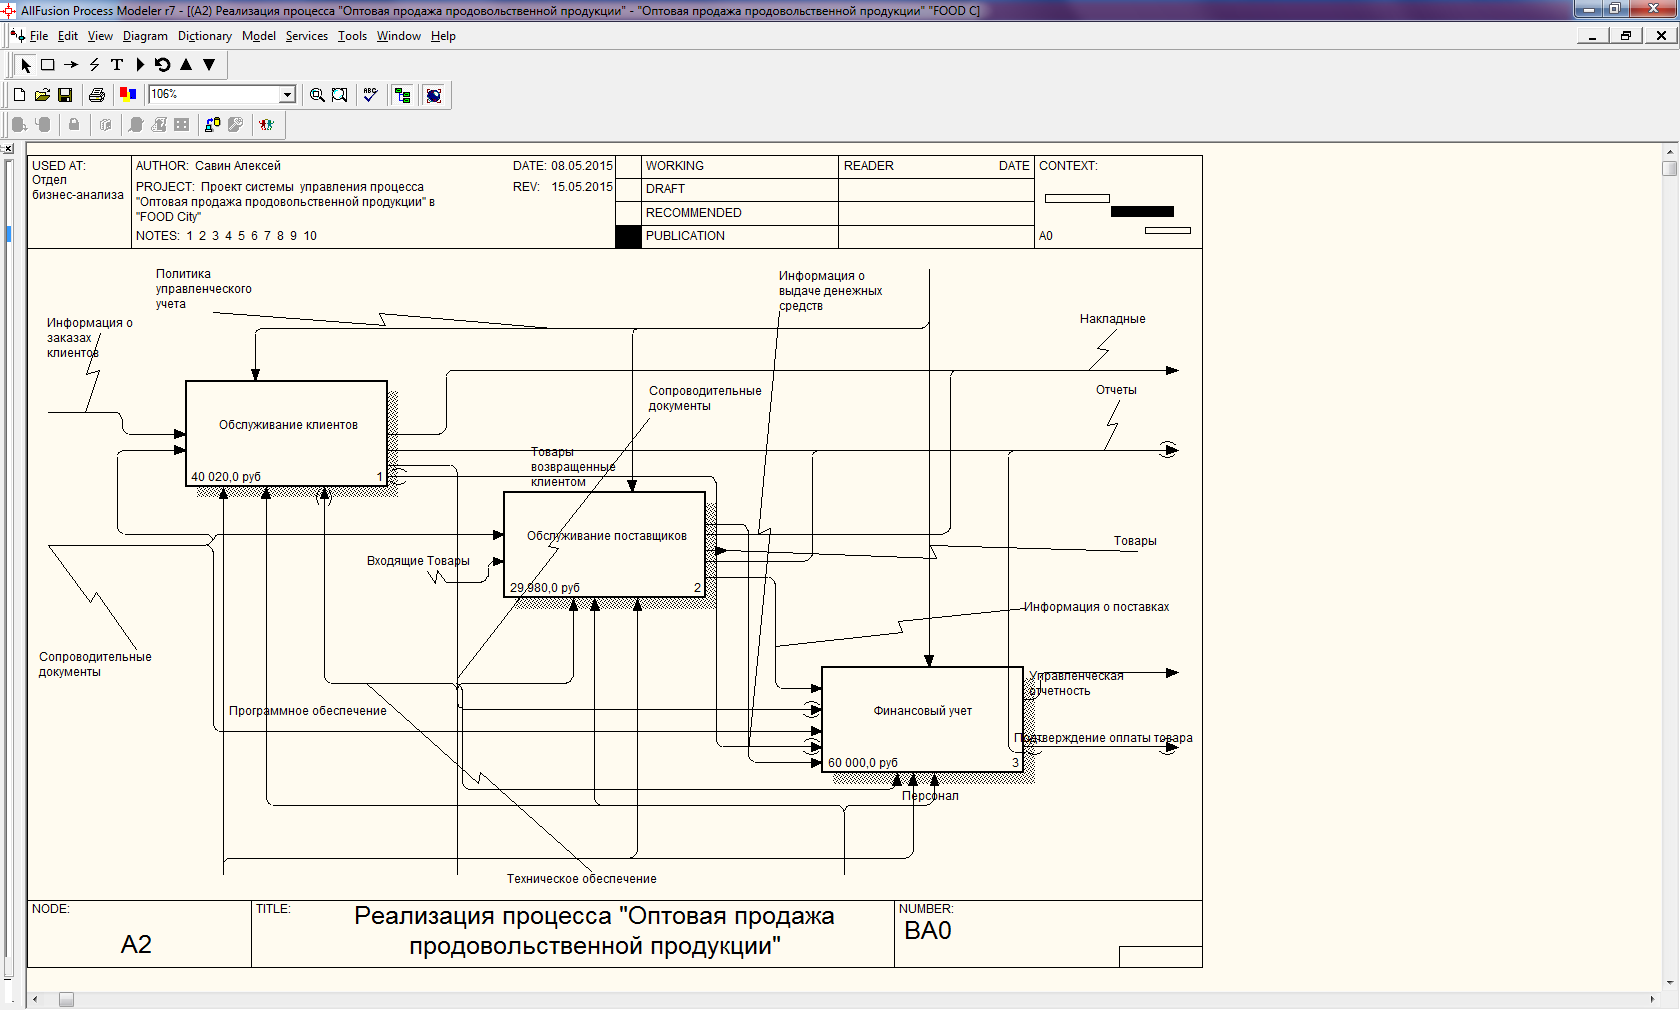This screenshot has height=1010, width=1680.
Task: Click the Zoom In magnifier button
Action: coord(317,95)
